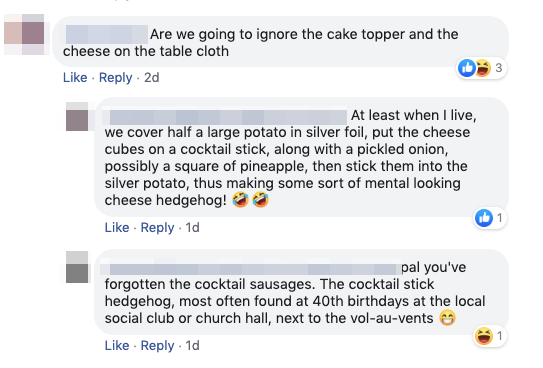This screenshot has width=543, height=368.
Task: Open the 1d timestamp under the cocktail sausages reply
Action: [193, 345]
